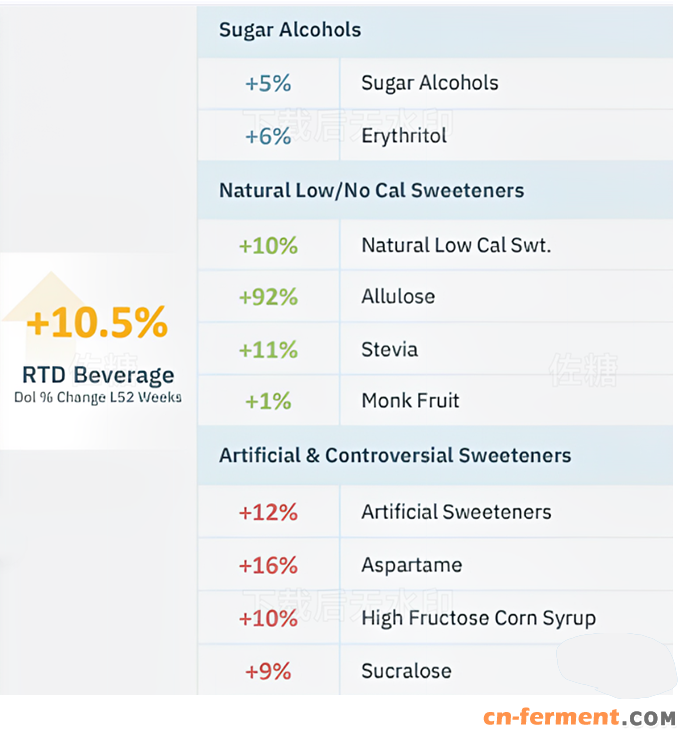The width and height of the screenshot is (689, 741).
Task: Click the +5% Sugar Alcohols value
Action: click(268, 83)
